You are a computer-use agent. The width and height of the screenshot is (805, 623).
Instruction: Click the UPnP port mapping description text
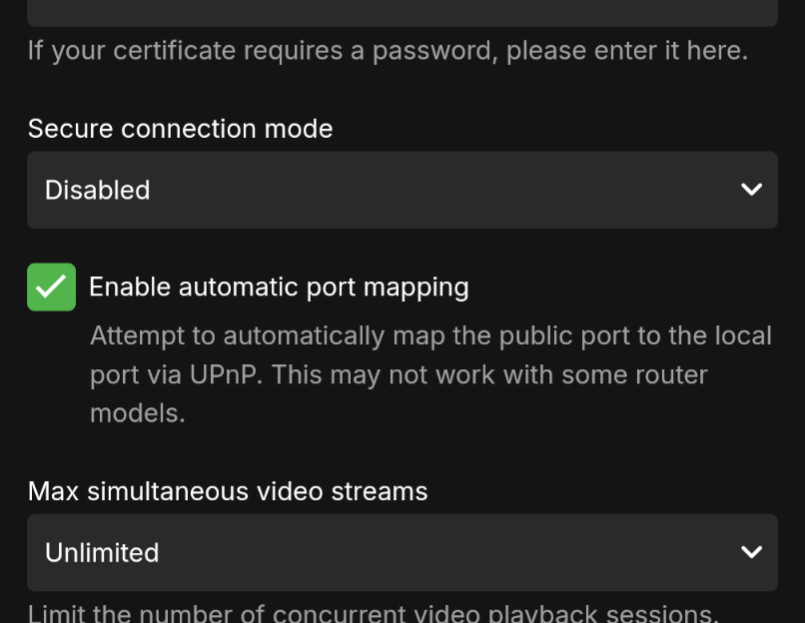[x=430, y=374]
